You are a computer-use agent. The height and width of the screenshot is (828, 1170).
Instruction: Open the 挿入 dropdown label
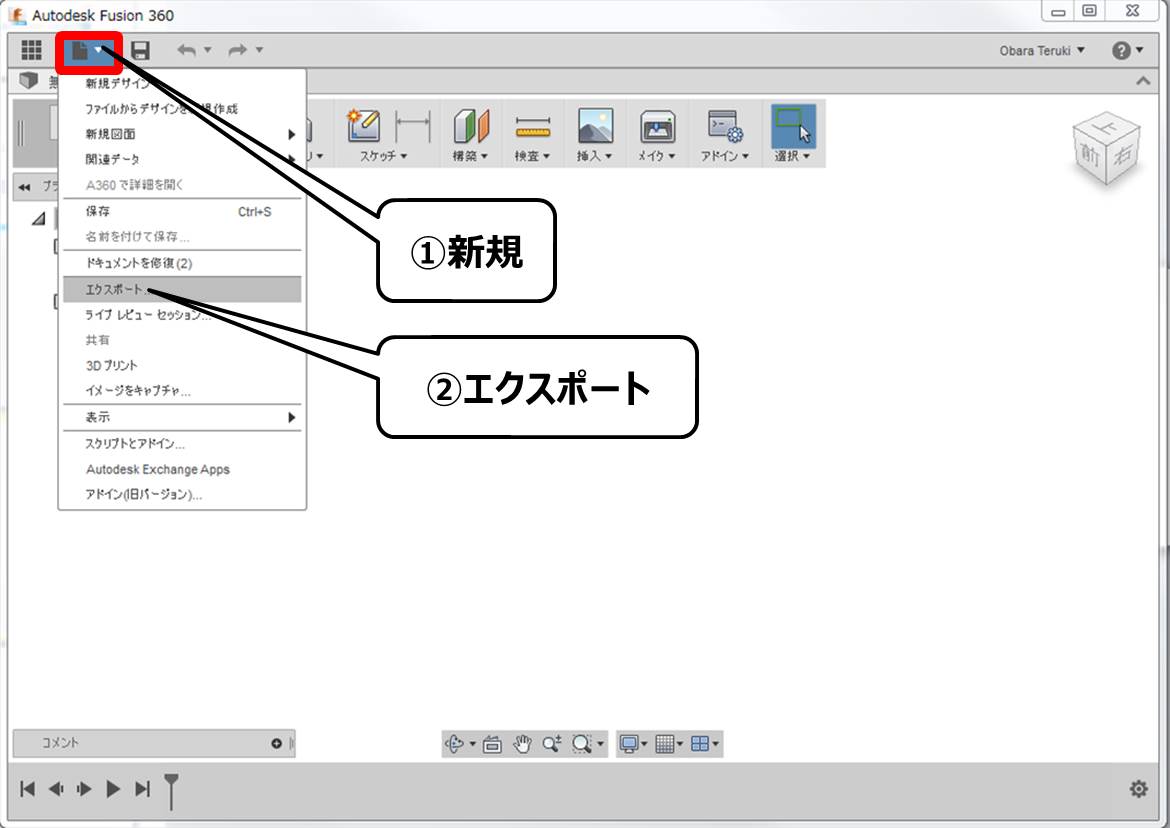click(x=594, y=156)
